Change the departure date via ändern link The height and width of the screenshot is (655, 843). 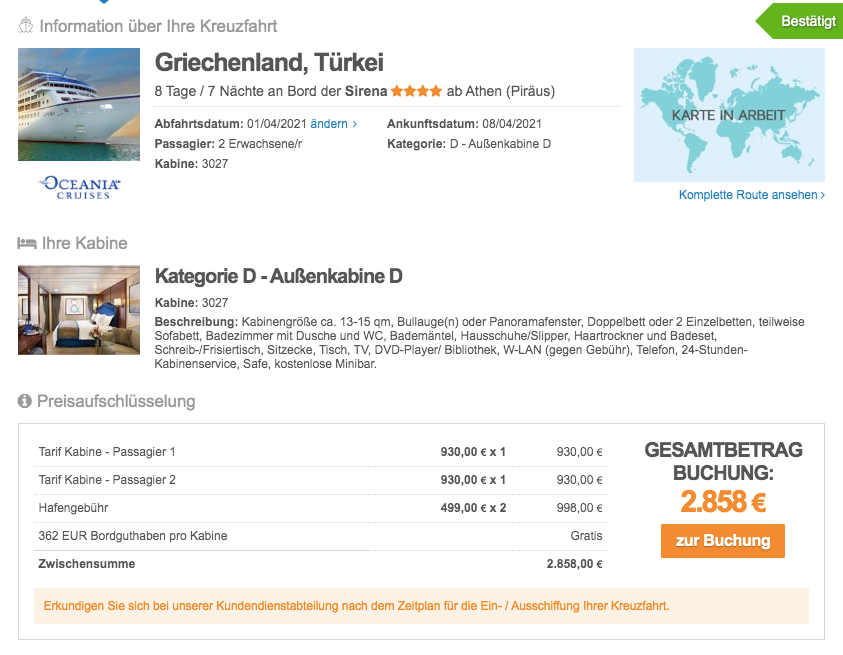333,124
